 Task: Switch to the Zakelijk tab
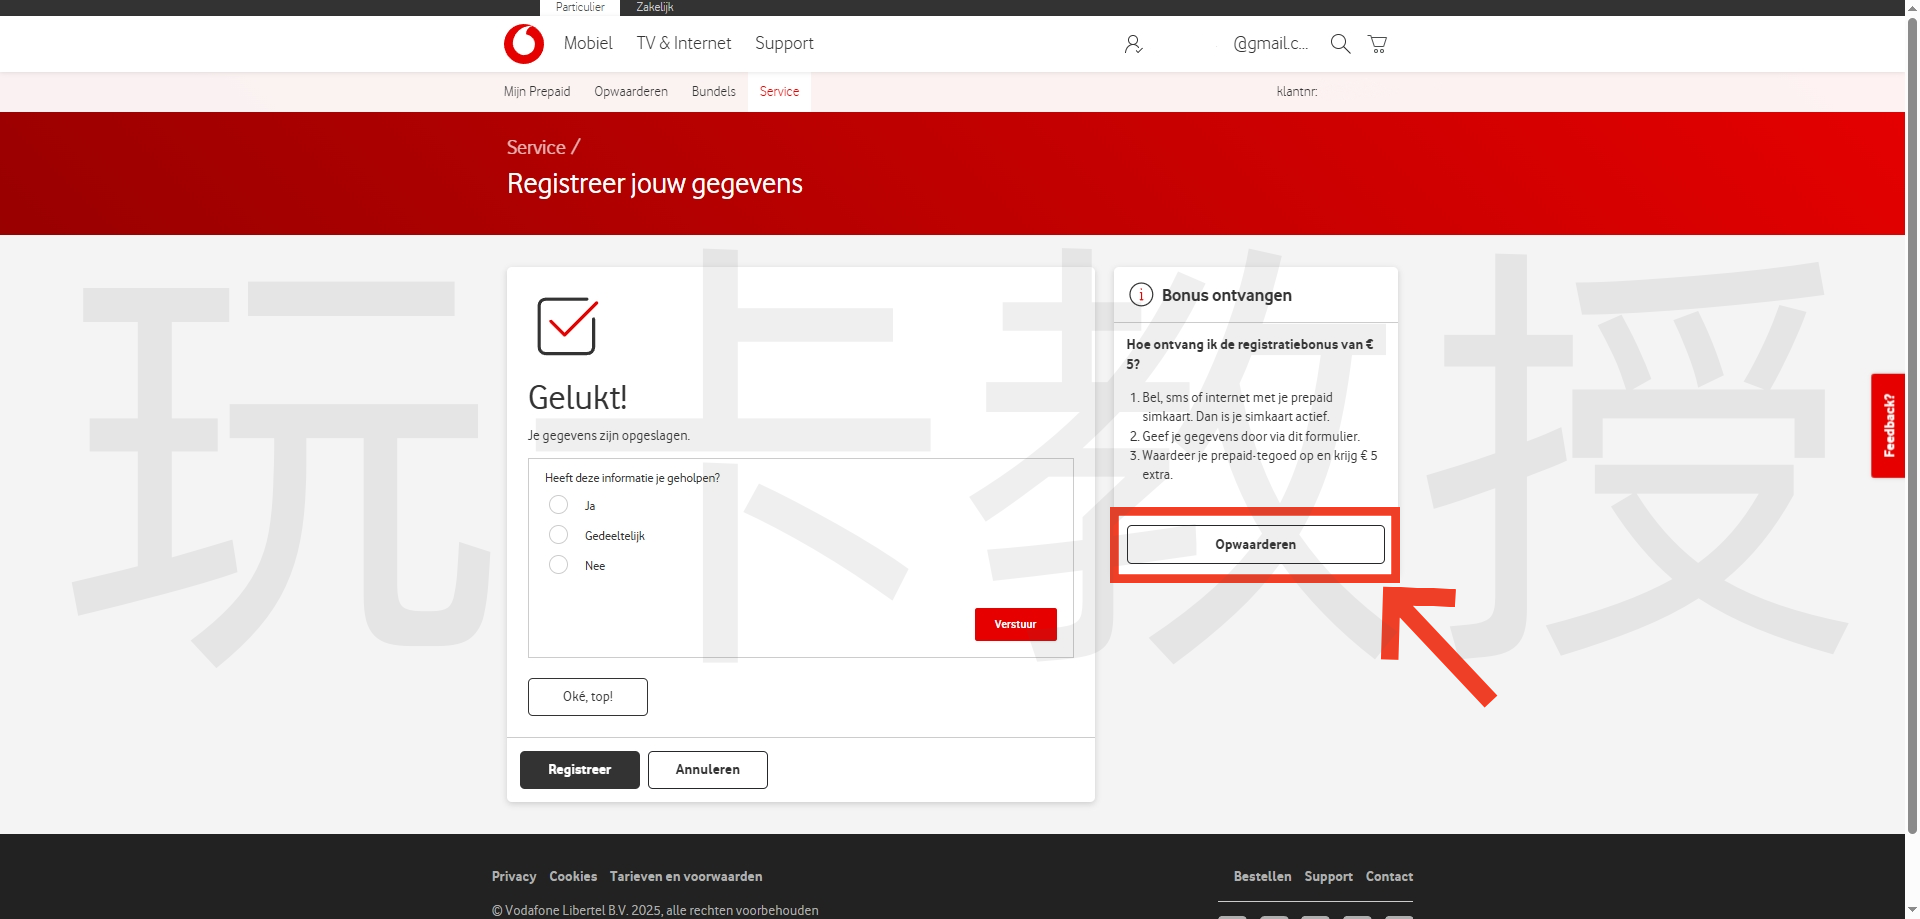coord(655,7)
